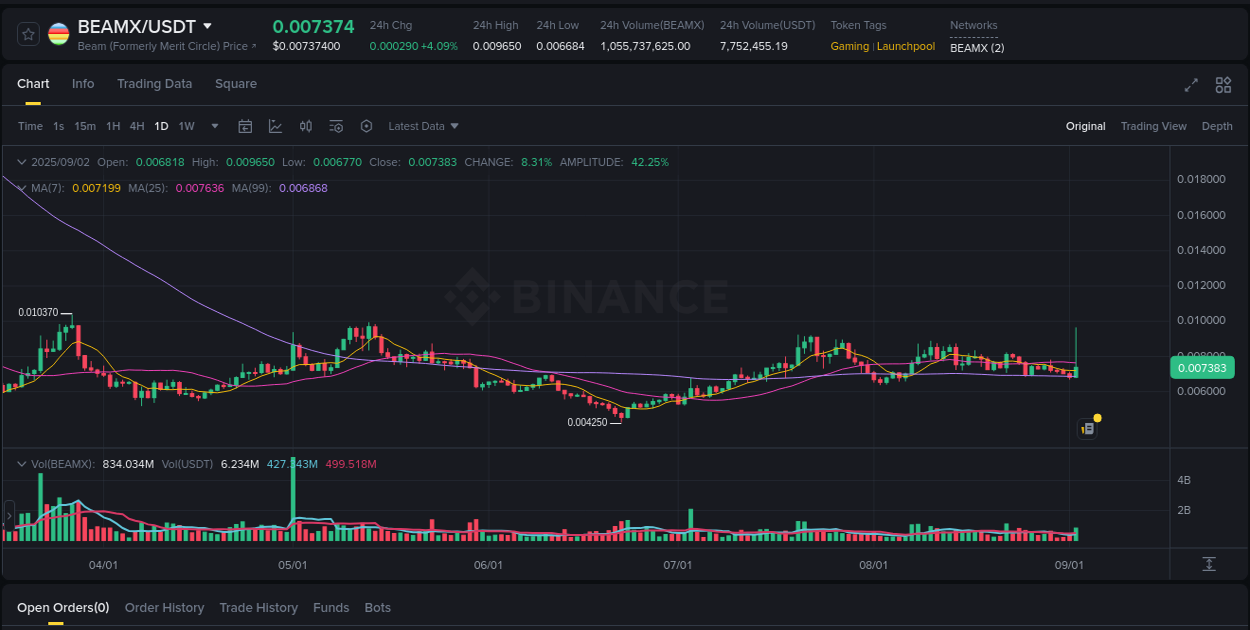Expand the chart with the fullscreen arrows icon
Screen dimensions: 1250x630
(x=1190, y=85)
